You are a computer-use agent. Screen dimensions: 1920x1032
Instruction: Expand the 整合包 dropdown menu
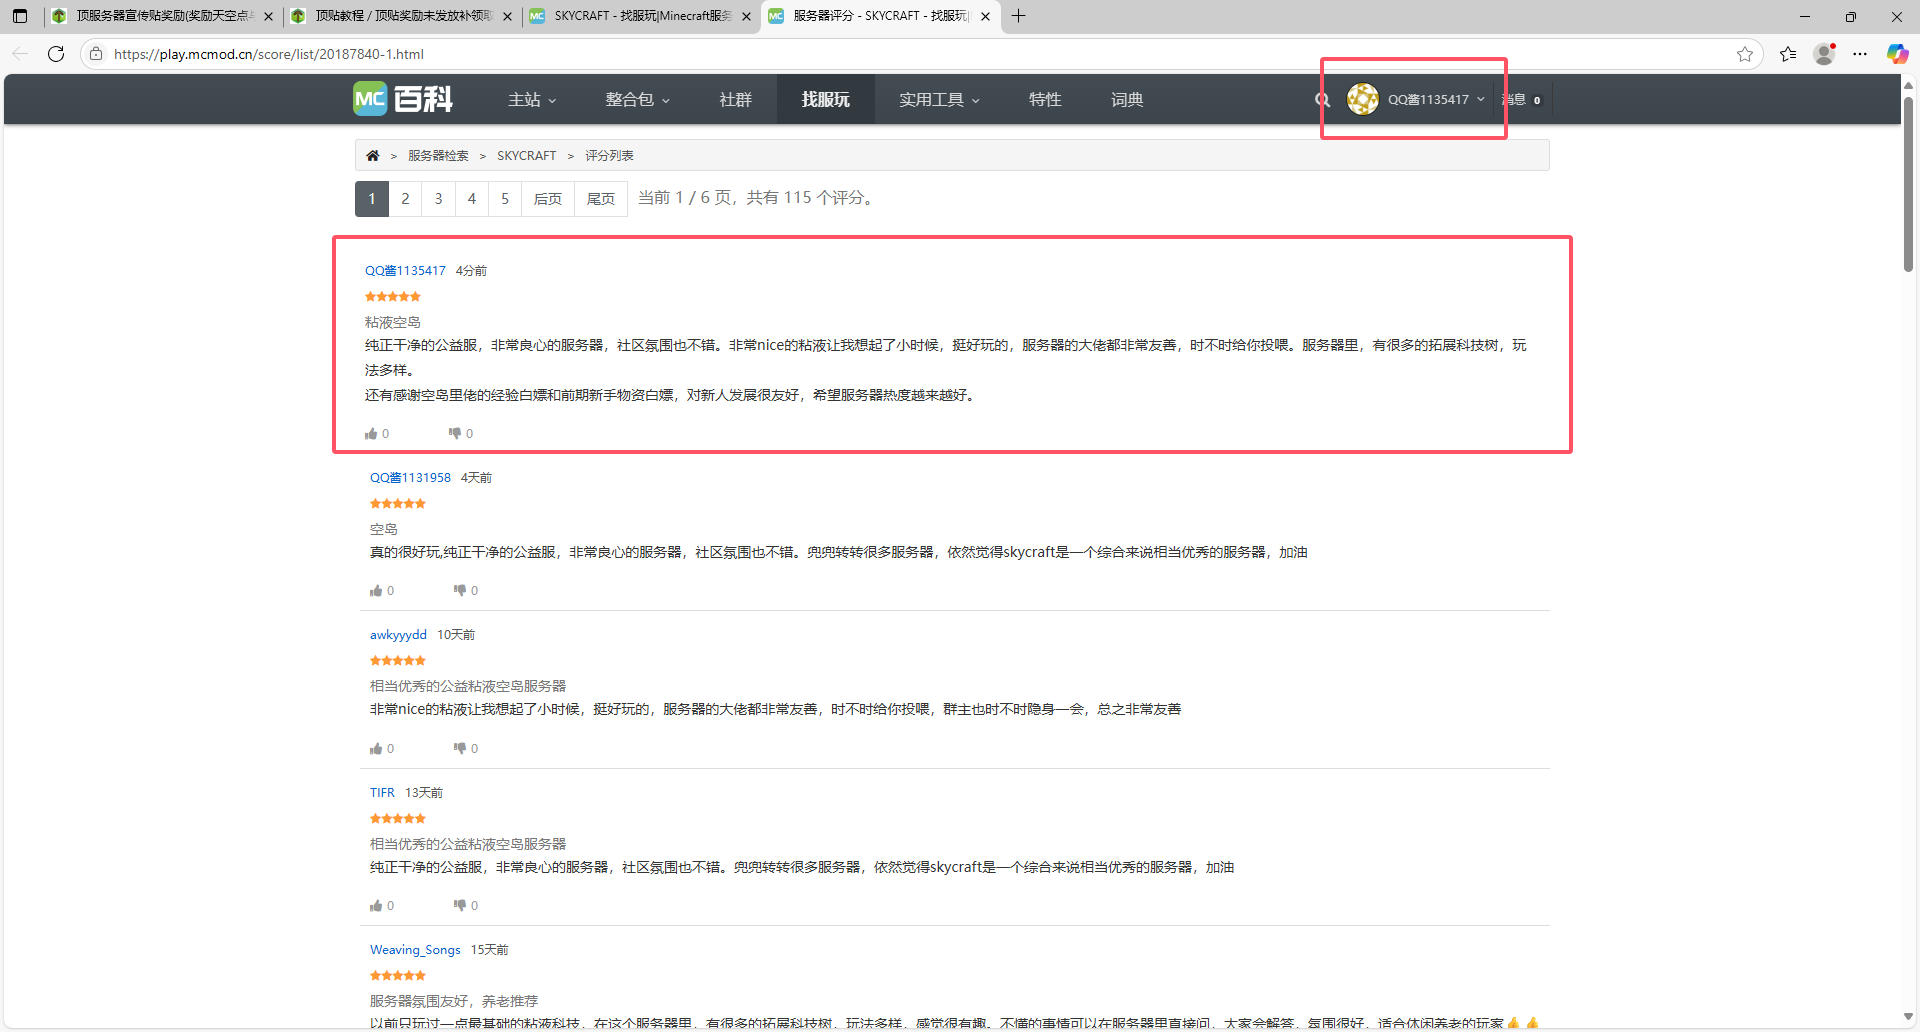[637, 100]
